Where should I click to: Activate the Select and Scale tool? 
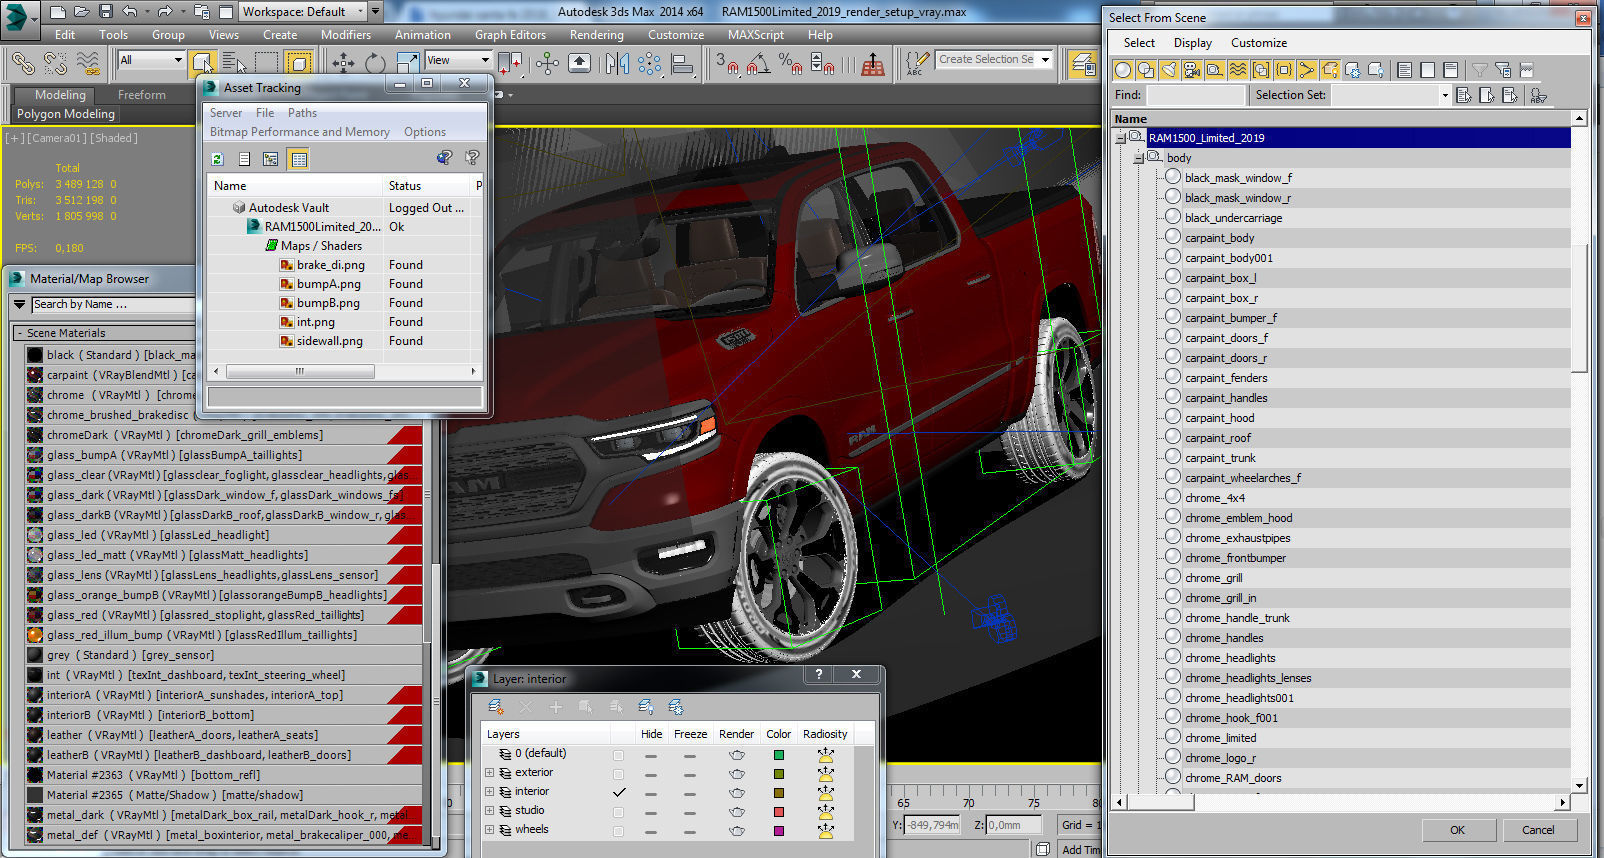(407, 63)
